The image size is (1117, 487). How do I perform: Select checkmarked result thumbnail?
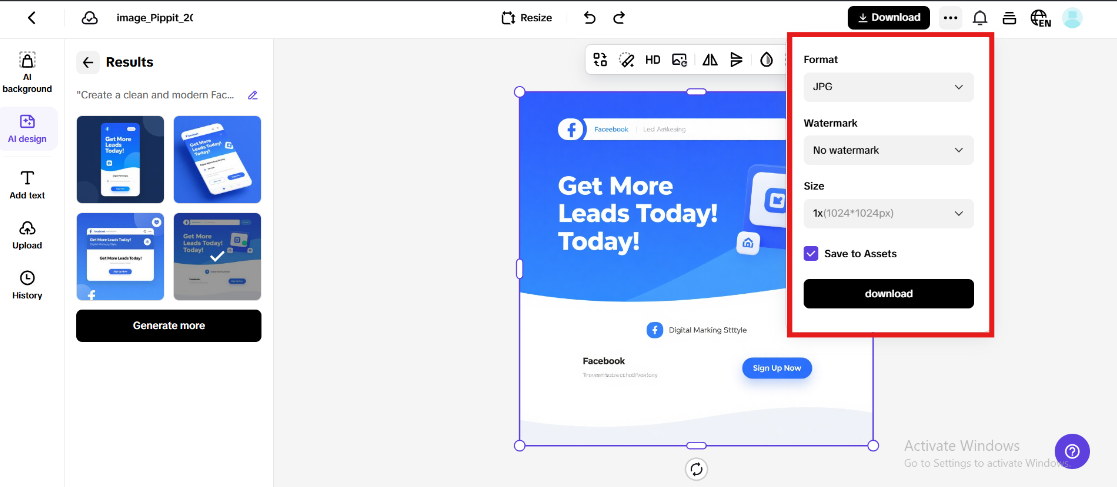click(217, 256)
